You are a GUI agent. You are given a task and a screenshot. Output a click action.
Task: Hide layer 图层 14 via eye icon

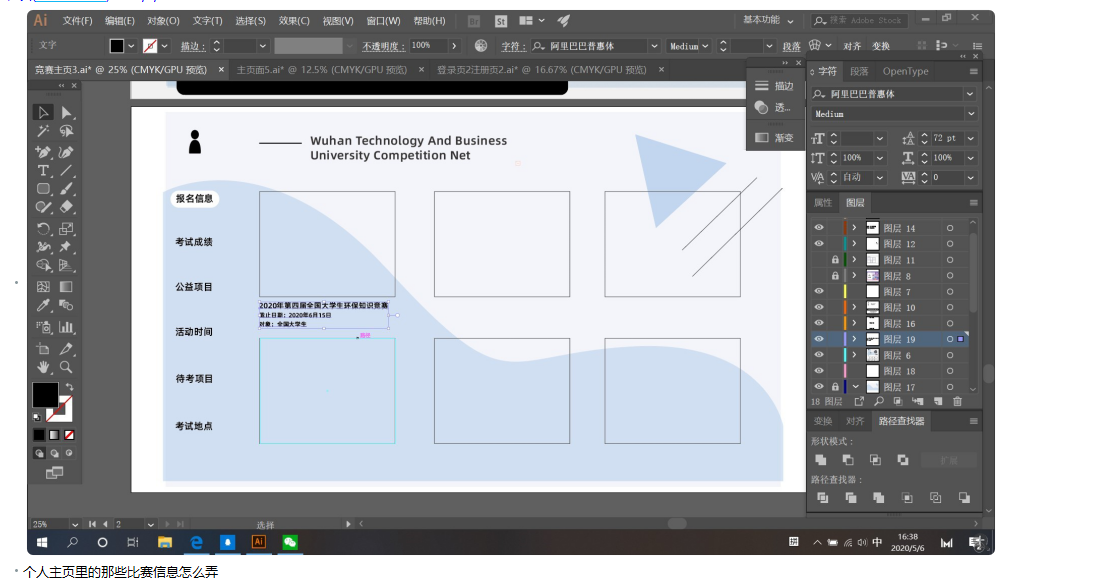tap(819, 228)
